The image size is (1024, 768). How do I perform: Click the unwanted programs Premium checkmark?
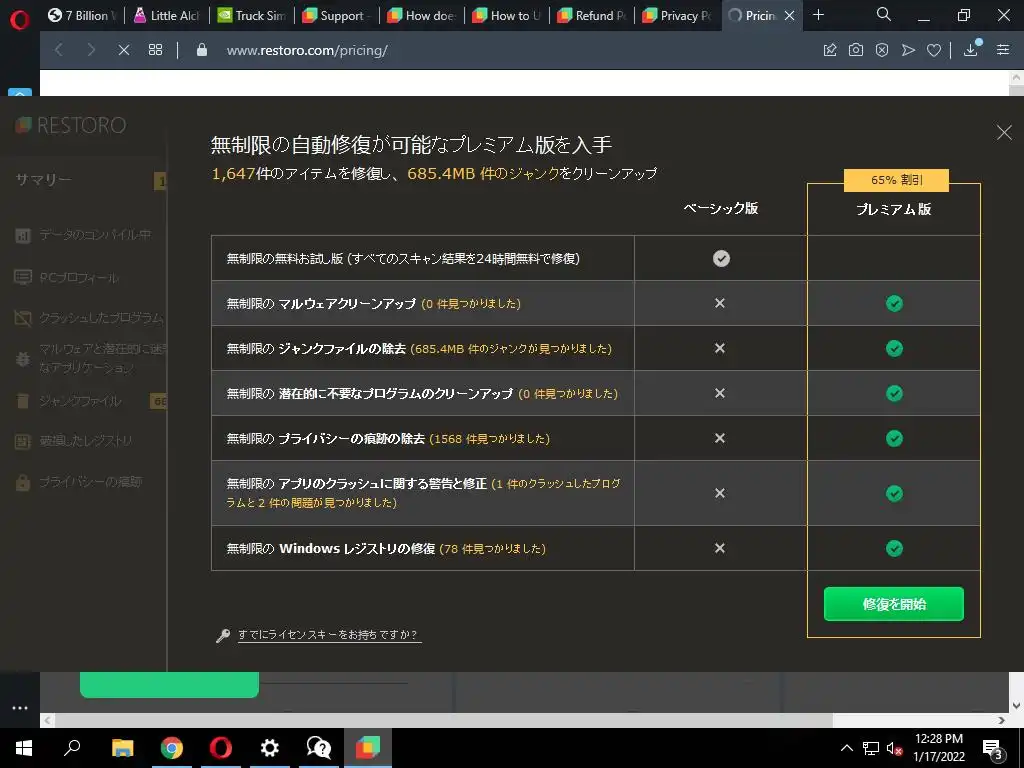coord(894,393)
